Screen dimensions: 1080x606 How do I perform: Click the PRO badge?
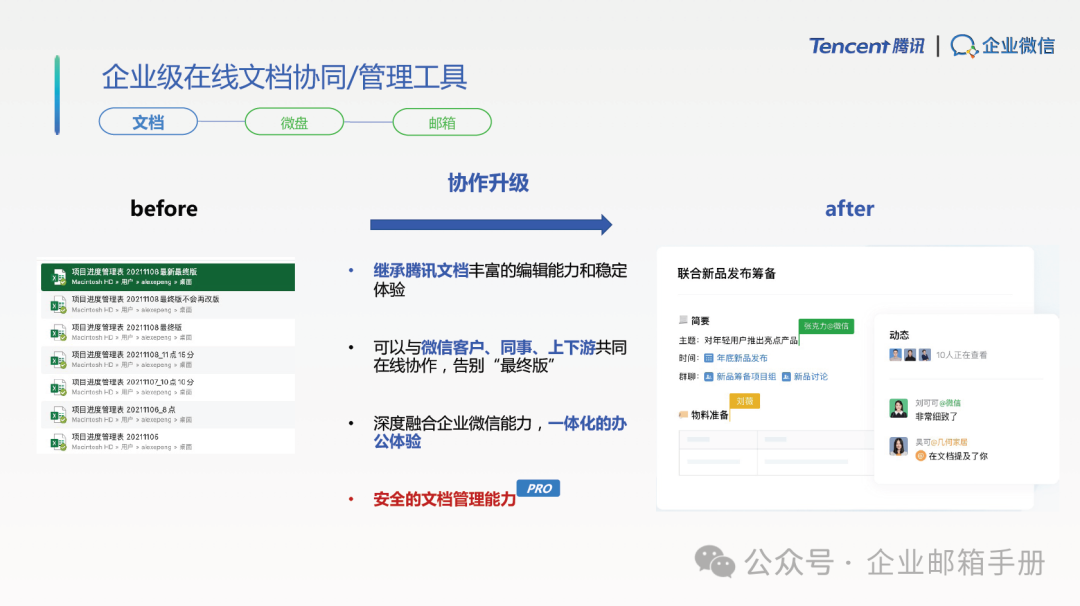[539, 488]
